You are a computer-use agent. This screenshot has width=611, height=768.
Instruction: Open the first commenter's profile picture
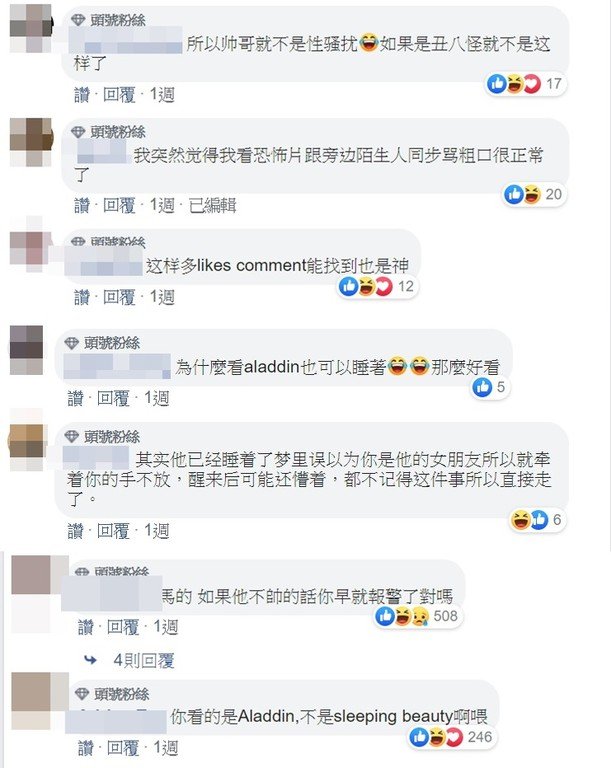(31, 28)
